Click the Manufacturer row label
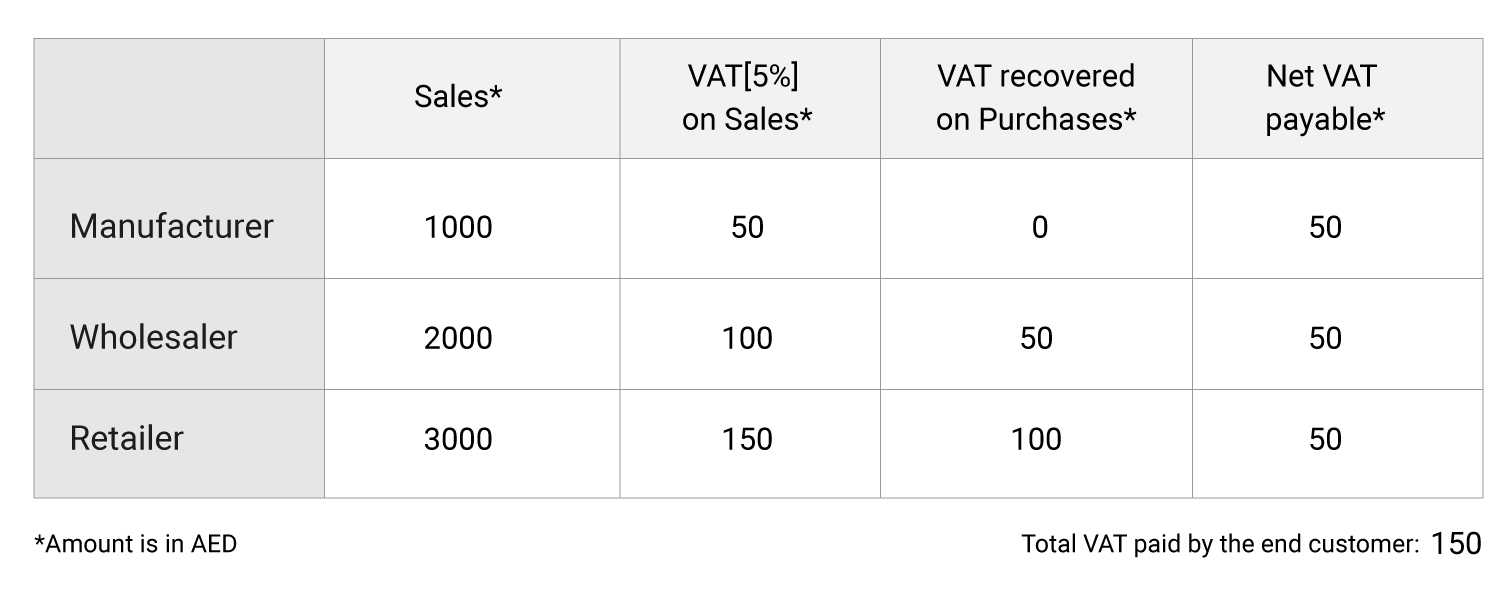The image size is (1512, 604). click(x=171, y=226)
